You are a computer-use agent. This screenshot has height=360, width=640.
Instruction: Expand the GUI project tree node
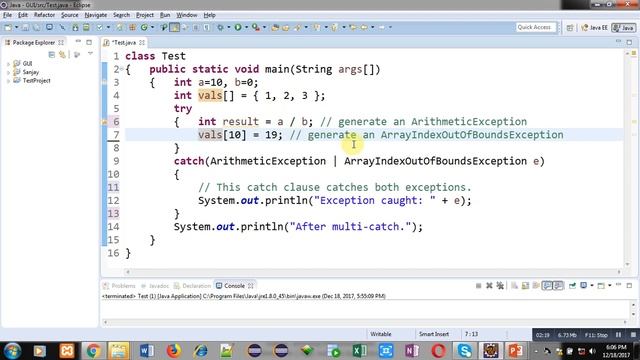[9, 64]
